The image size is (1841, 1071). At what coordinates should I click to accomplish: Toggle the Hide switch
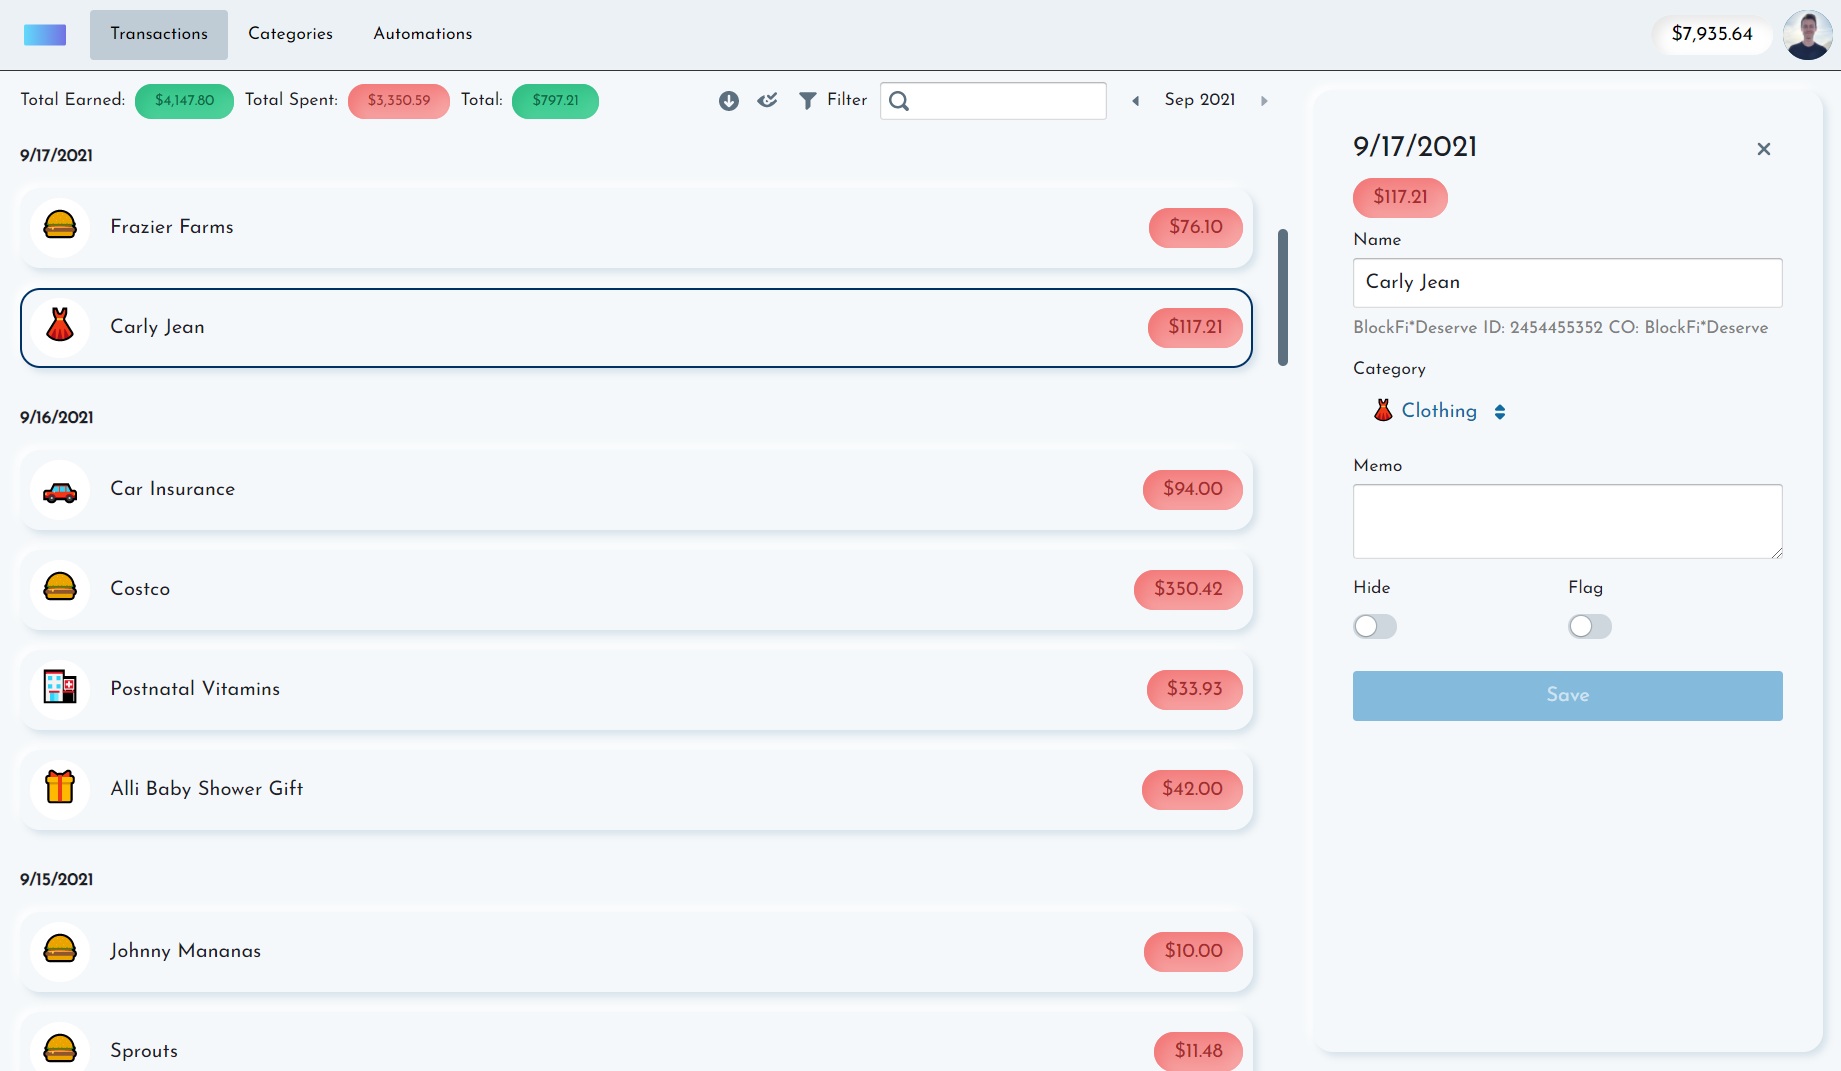[1375, 627]
